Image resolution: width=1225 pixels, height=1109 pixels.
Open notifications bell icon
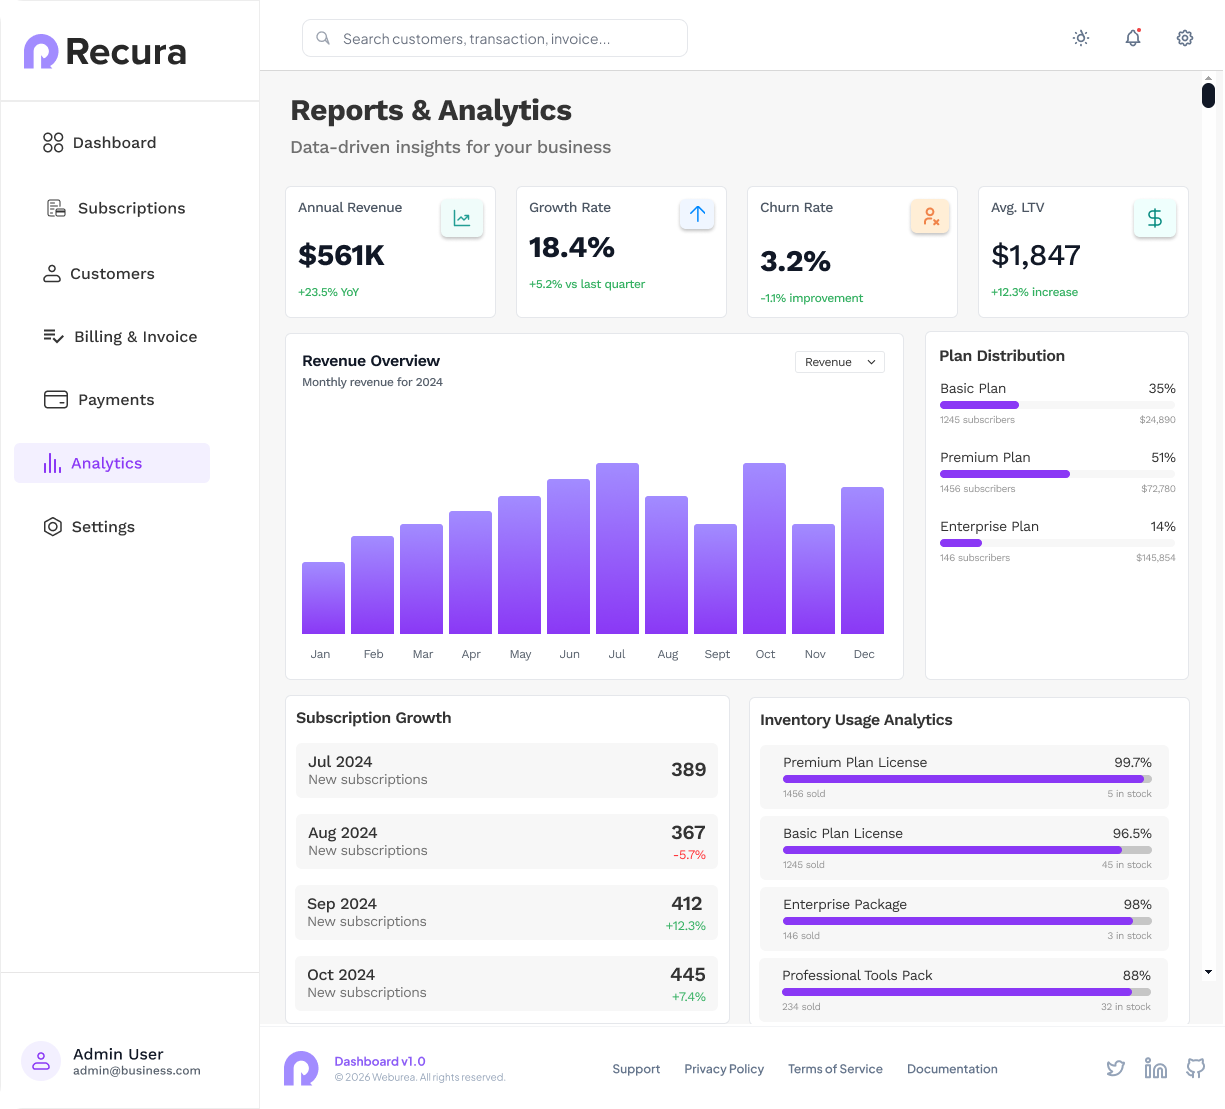pos(1133,38)
